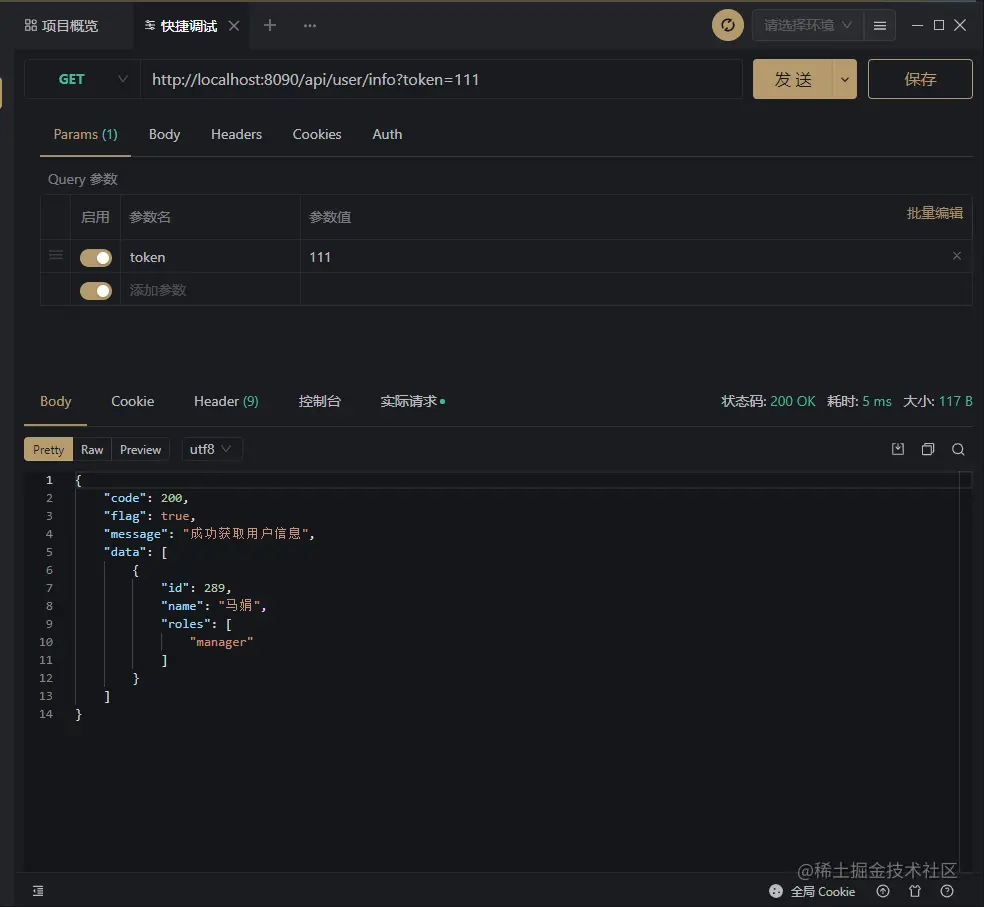Click the 117 B size value
The height and width of the screenshot is (907, 984).
(955, 401)
